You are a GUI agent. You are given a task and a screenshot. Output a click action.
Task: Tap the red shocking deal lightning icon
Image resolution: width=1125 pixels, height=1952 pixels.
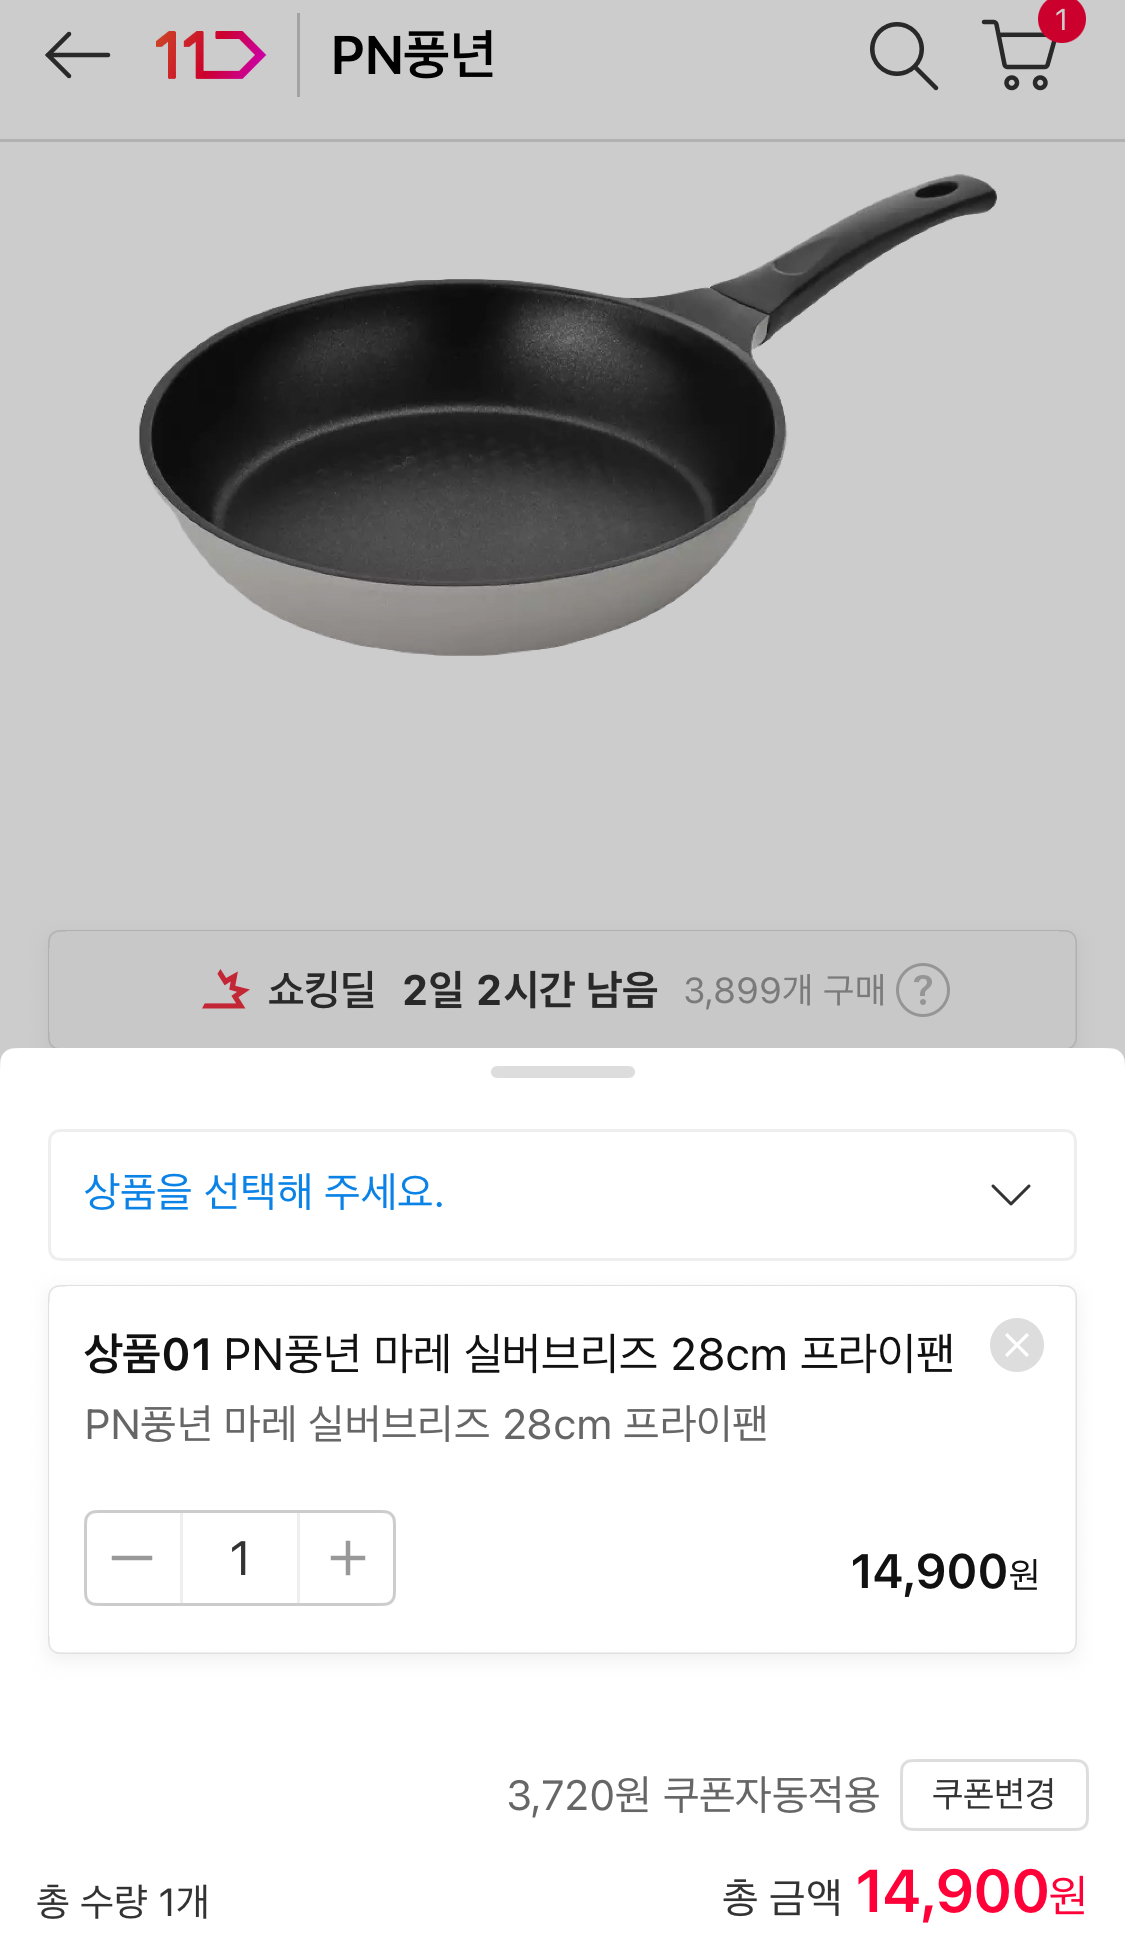pyautogui.click(x=226, y=990)
